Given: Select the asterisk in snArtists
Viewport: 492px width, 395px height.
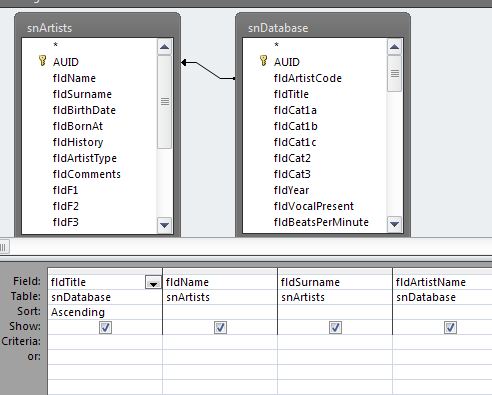Looking at the screenshot, I should pyautogui.click(x=55, y=45).
